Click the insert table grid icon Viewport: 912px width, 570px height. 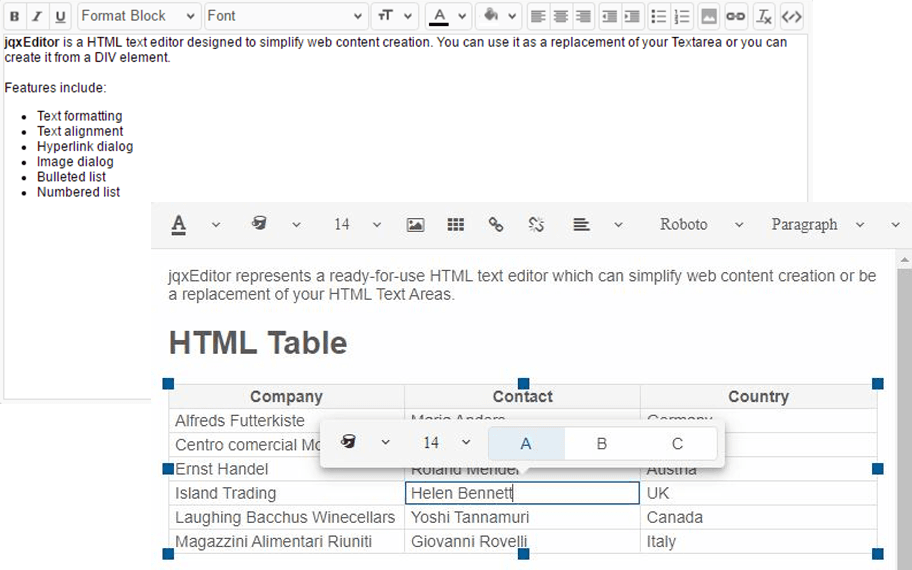tap(455, 225)
